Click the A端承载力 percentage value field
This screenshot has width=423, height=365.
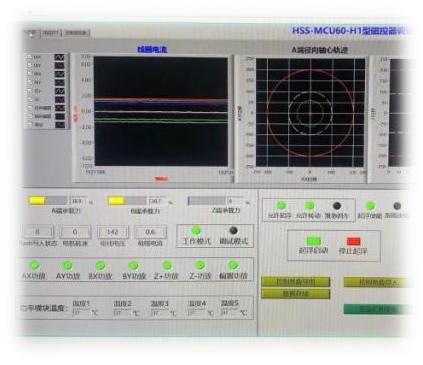[x=78, y=201]
